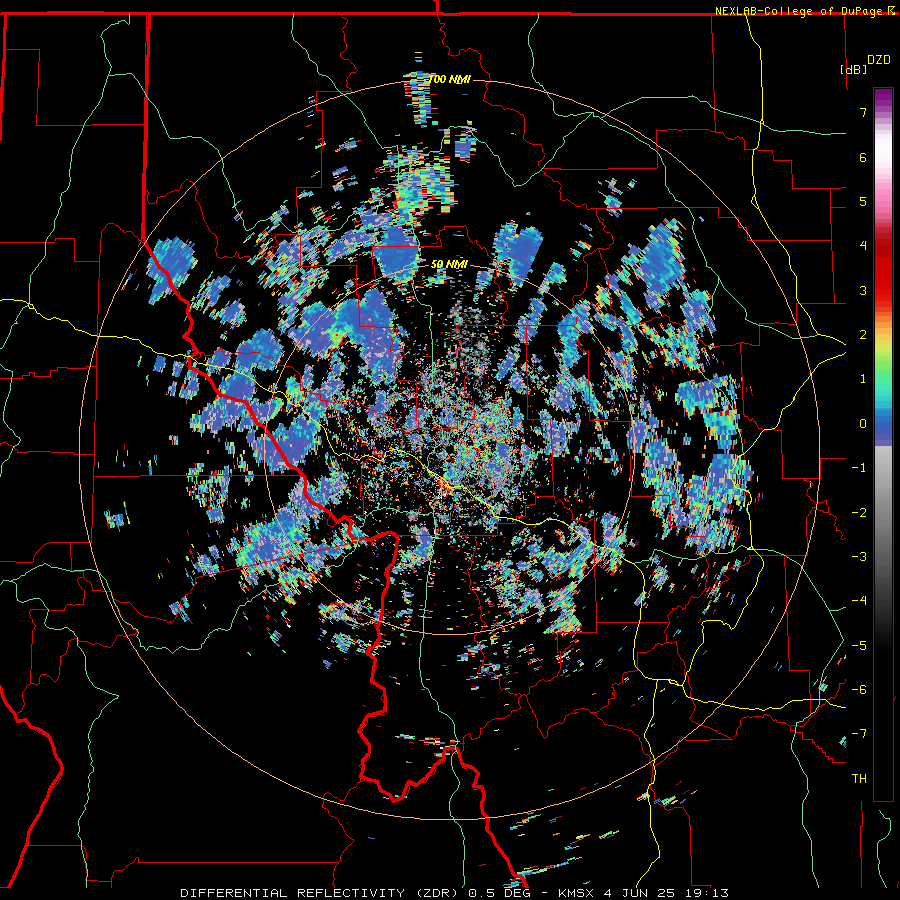The image size is (900, 900).
Task: Click the 3 value on color scale
Action: [863, 290]
